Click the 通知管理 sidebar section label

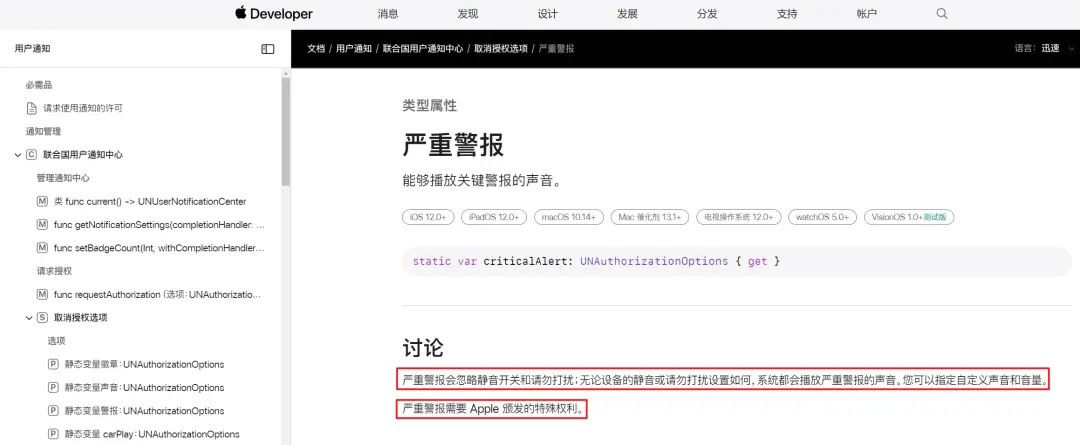point(43,132)
